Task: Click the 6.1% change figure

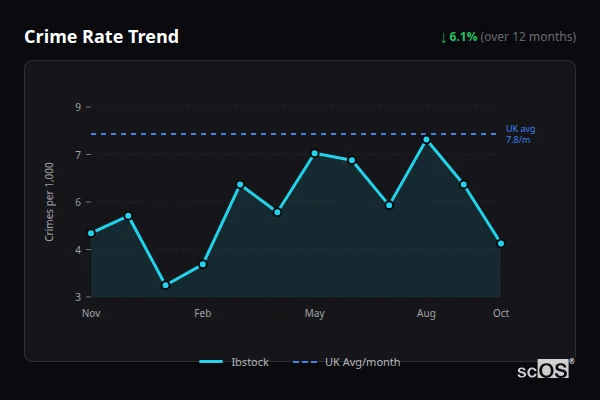Action: (463, 37)
